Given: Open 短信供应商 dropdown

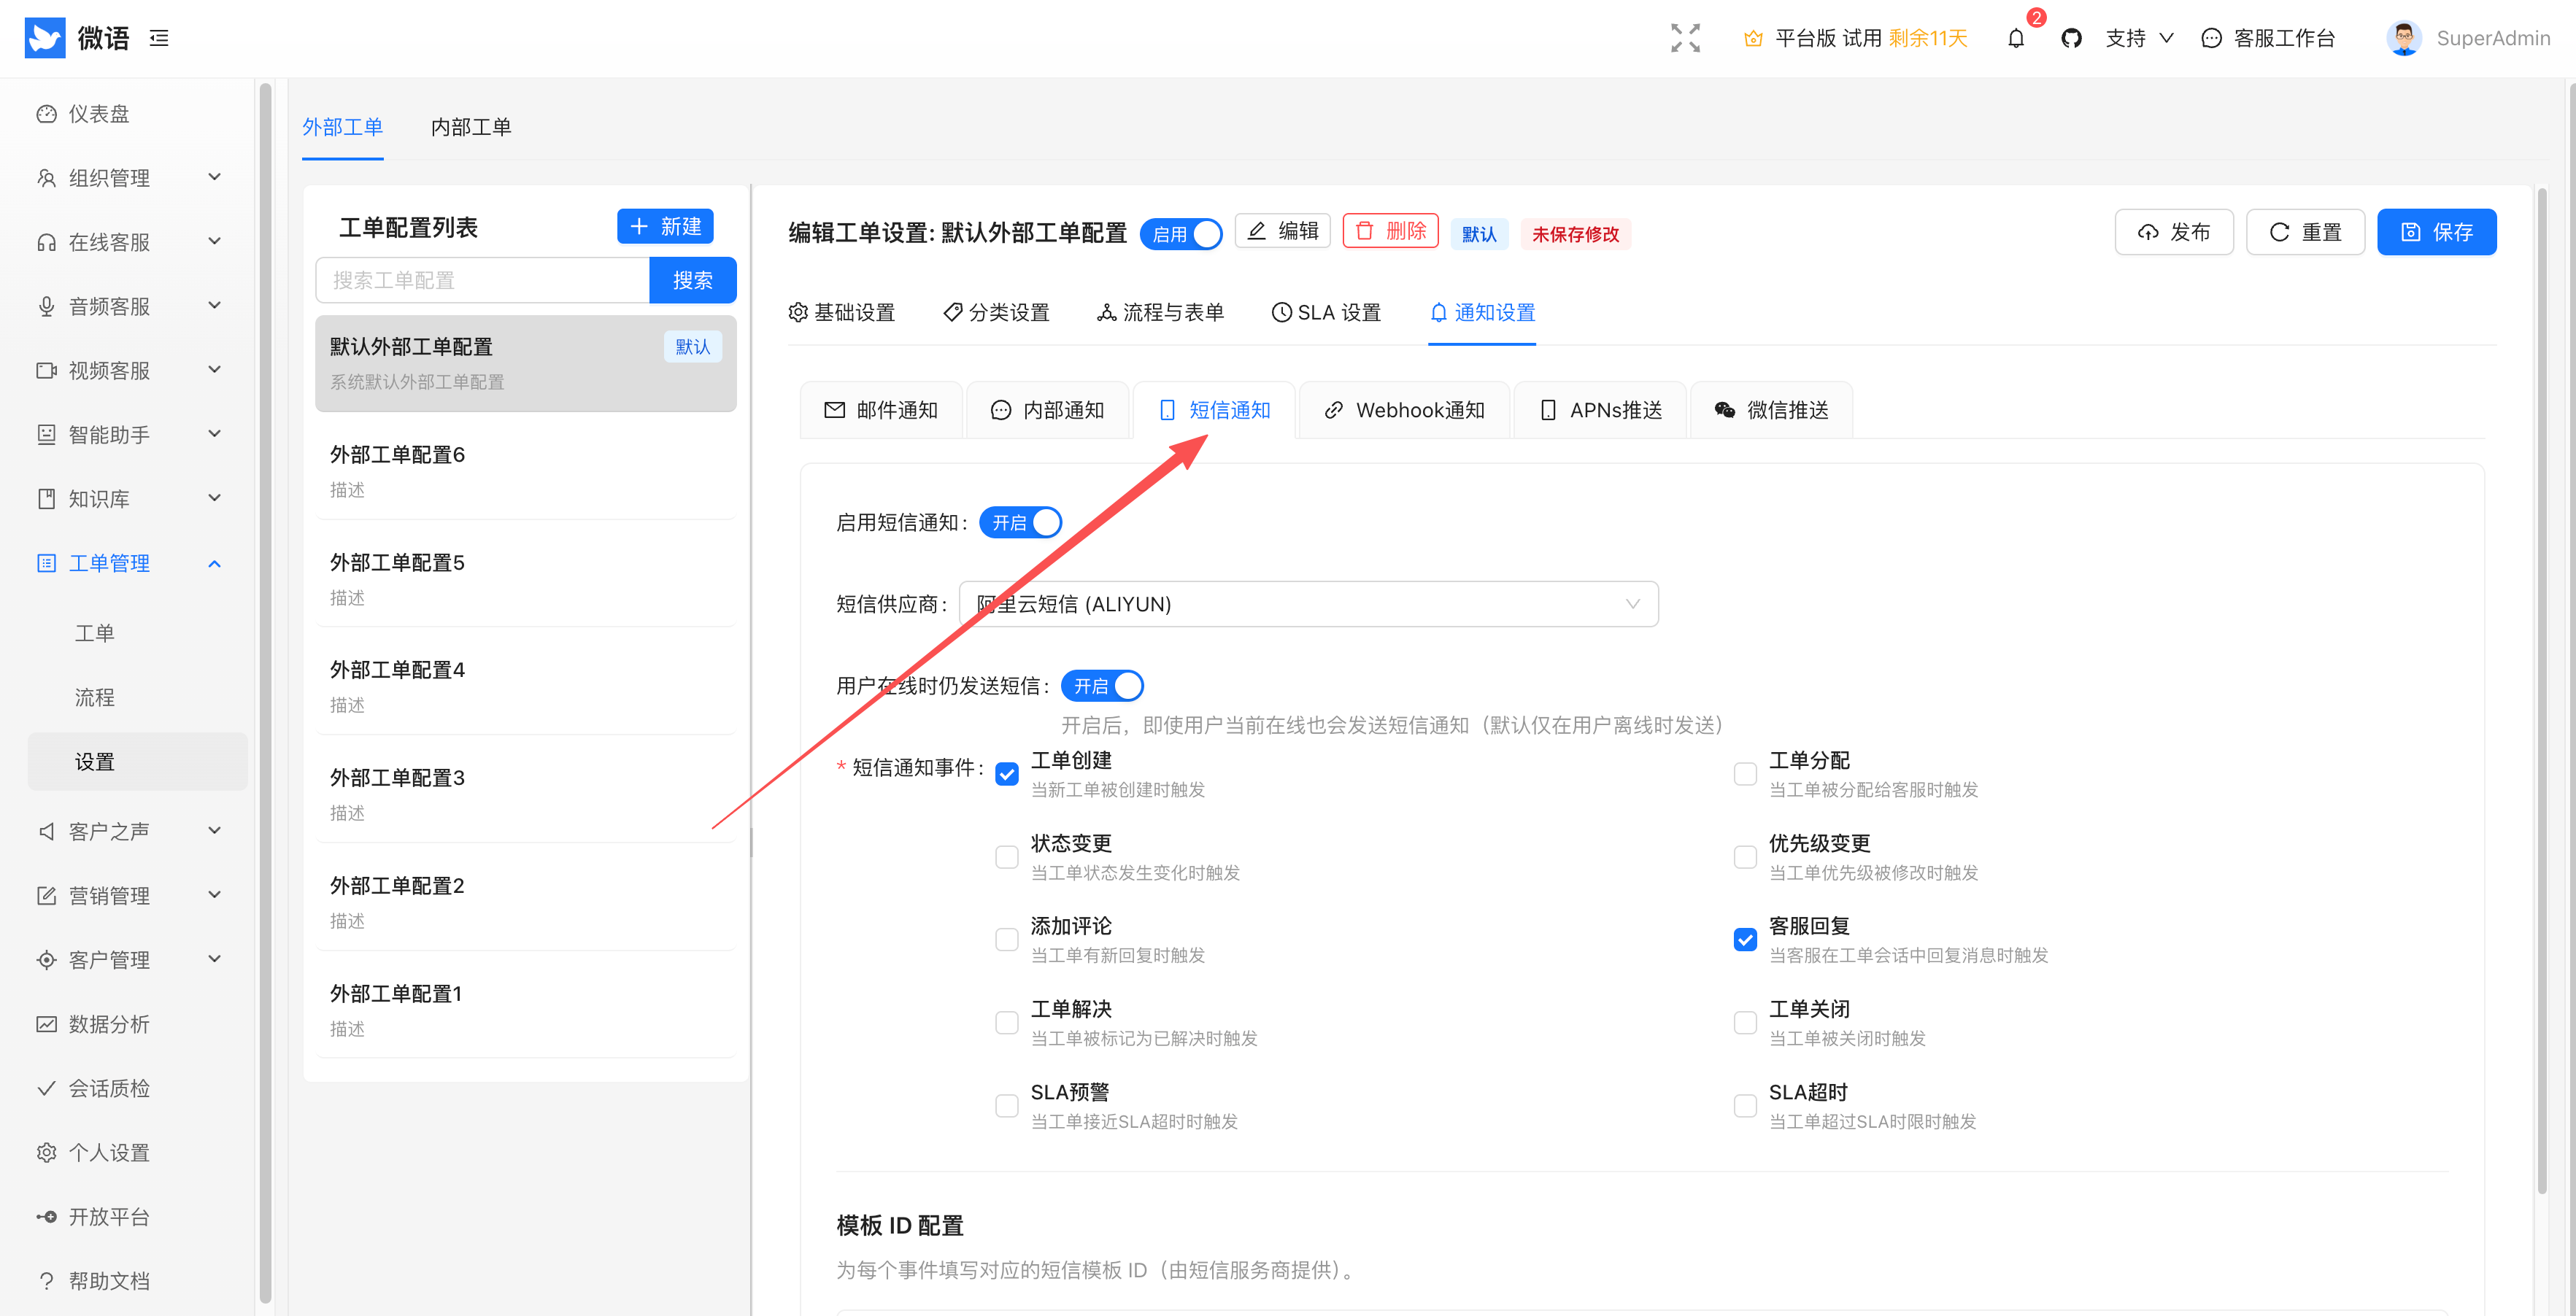Looking at the screenshot, I should (1308, 604).
